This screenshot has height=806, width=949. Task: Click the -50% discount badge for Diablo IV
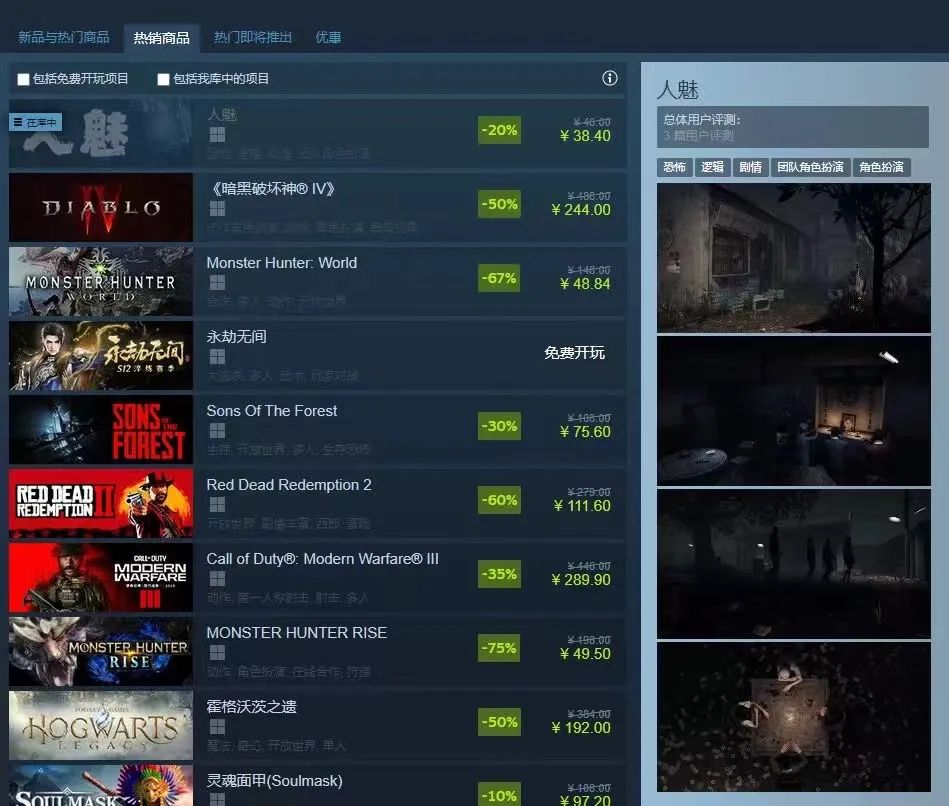(x=499, y=204)
